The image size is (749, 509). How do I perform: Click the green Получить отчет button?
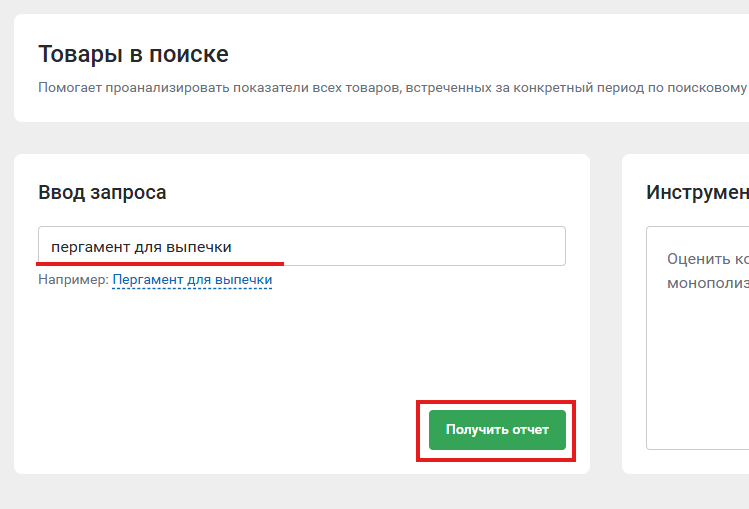click(x=497, y=430)
